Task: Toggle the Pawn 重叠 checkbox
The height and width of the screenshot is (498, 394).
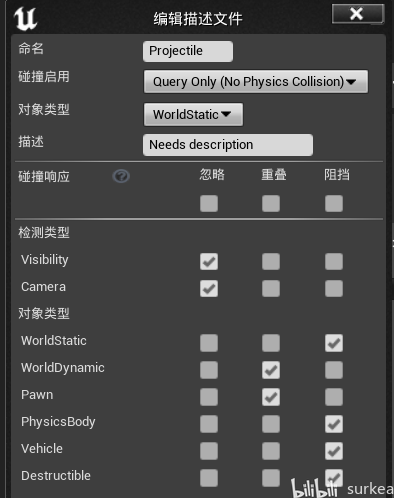Action: pos(271,397)
